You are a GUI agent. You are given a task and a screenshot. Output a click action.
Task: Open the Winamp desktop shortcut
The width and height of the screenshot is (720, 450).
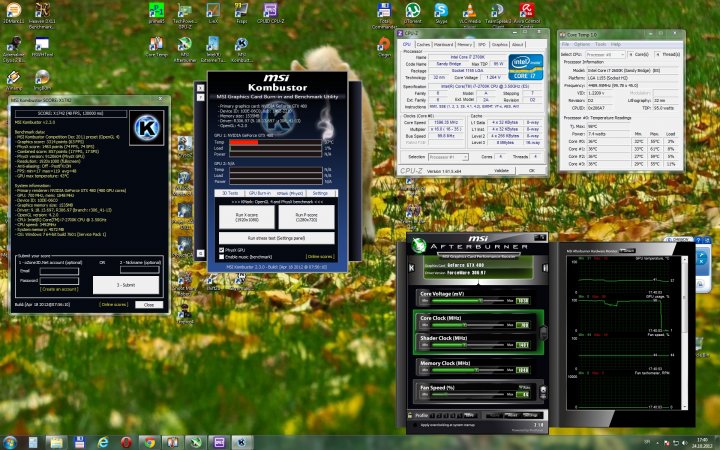coord(13,80)
